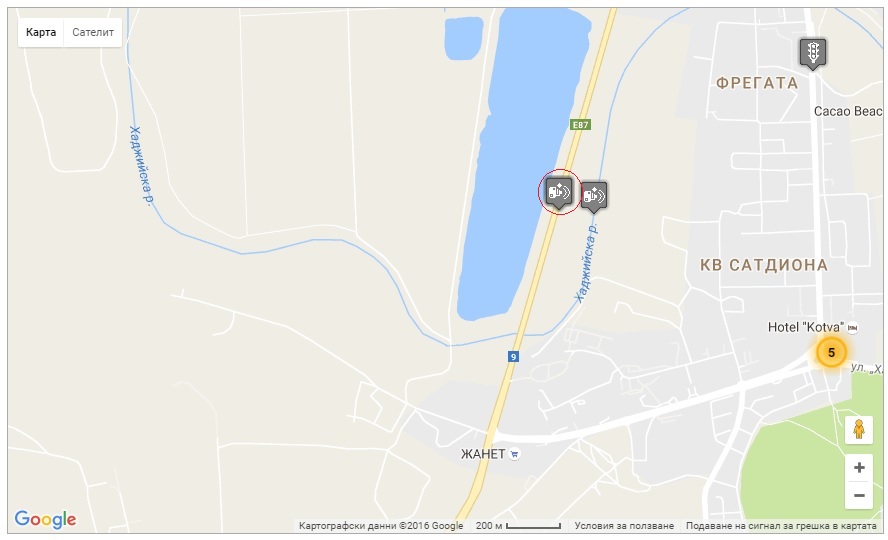This screenshot has width=888, height=540.
Task: Zoom out with the minus button
Action: (859, 495)
